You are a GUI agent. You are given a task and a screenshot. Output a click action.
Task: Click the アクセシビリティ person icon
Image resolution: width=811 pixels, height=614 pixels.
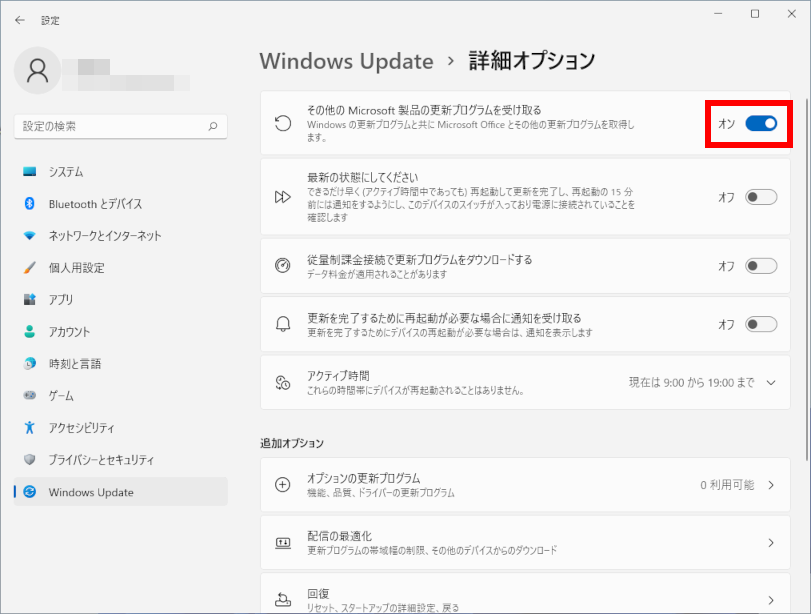pyautogui.click(x=29, y=428)
